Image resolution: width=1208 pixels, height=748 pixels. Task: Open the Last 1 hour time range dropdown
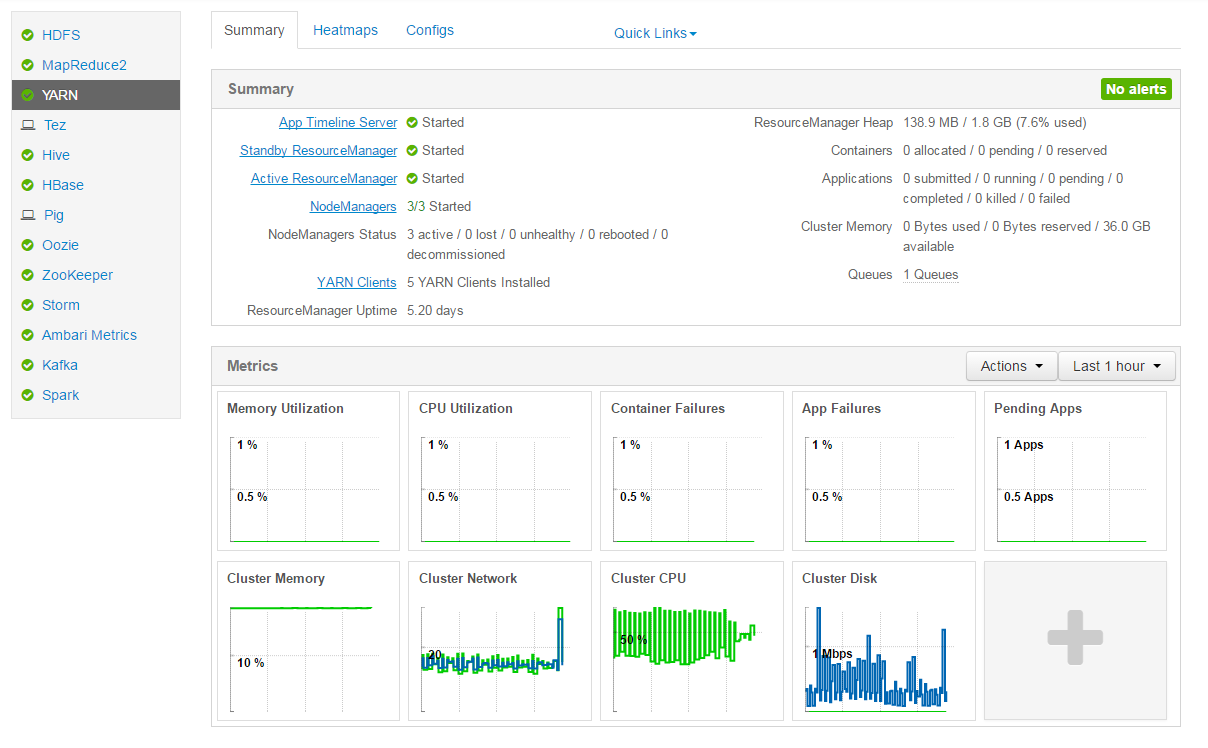tap(1116, 366)
